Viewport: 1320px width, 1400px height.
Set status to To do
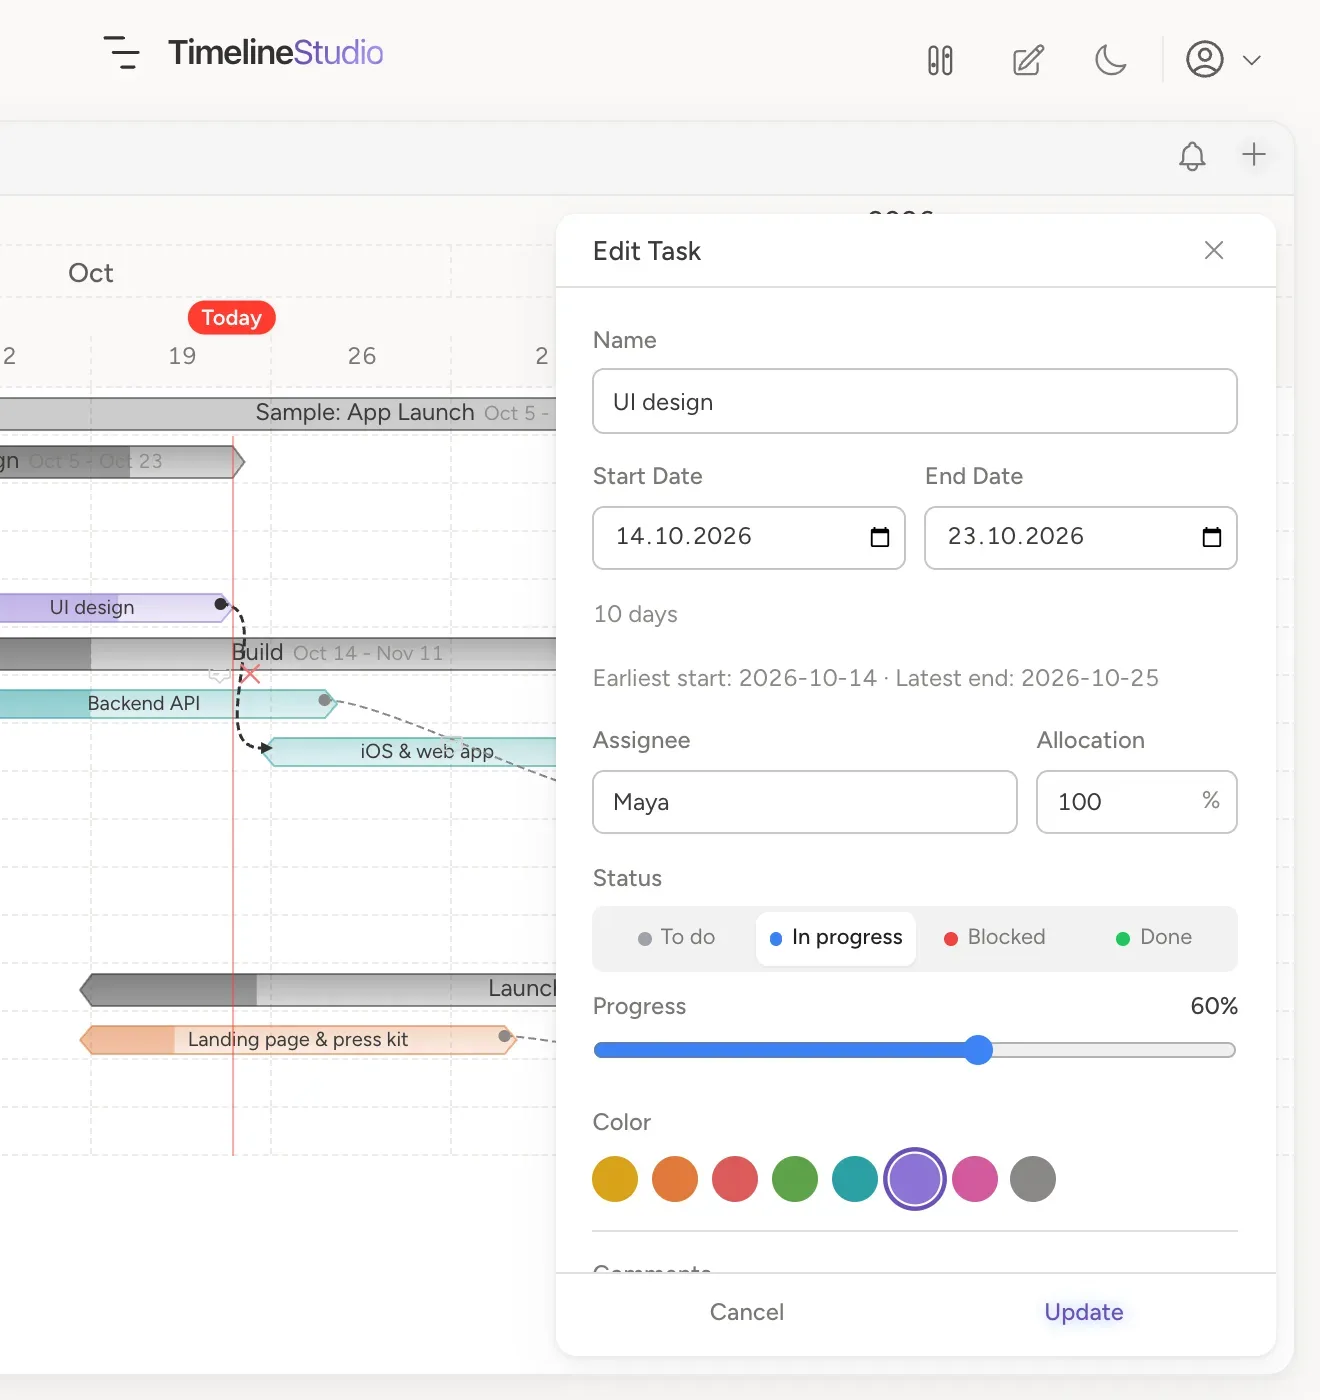[677, 938]
